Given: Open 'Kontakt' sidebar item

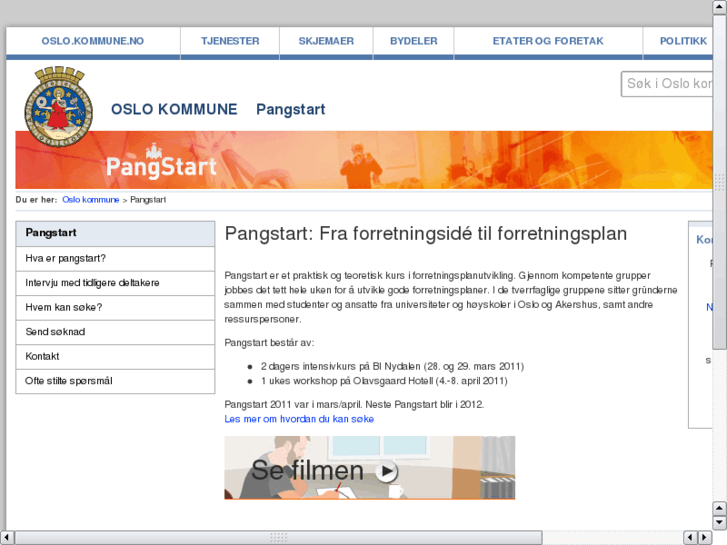Looking at the screenshot, I should coord(115,357).
